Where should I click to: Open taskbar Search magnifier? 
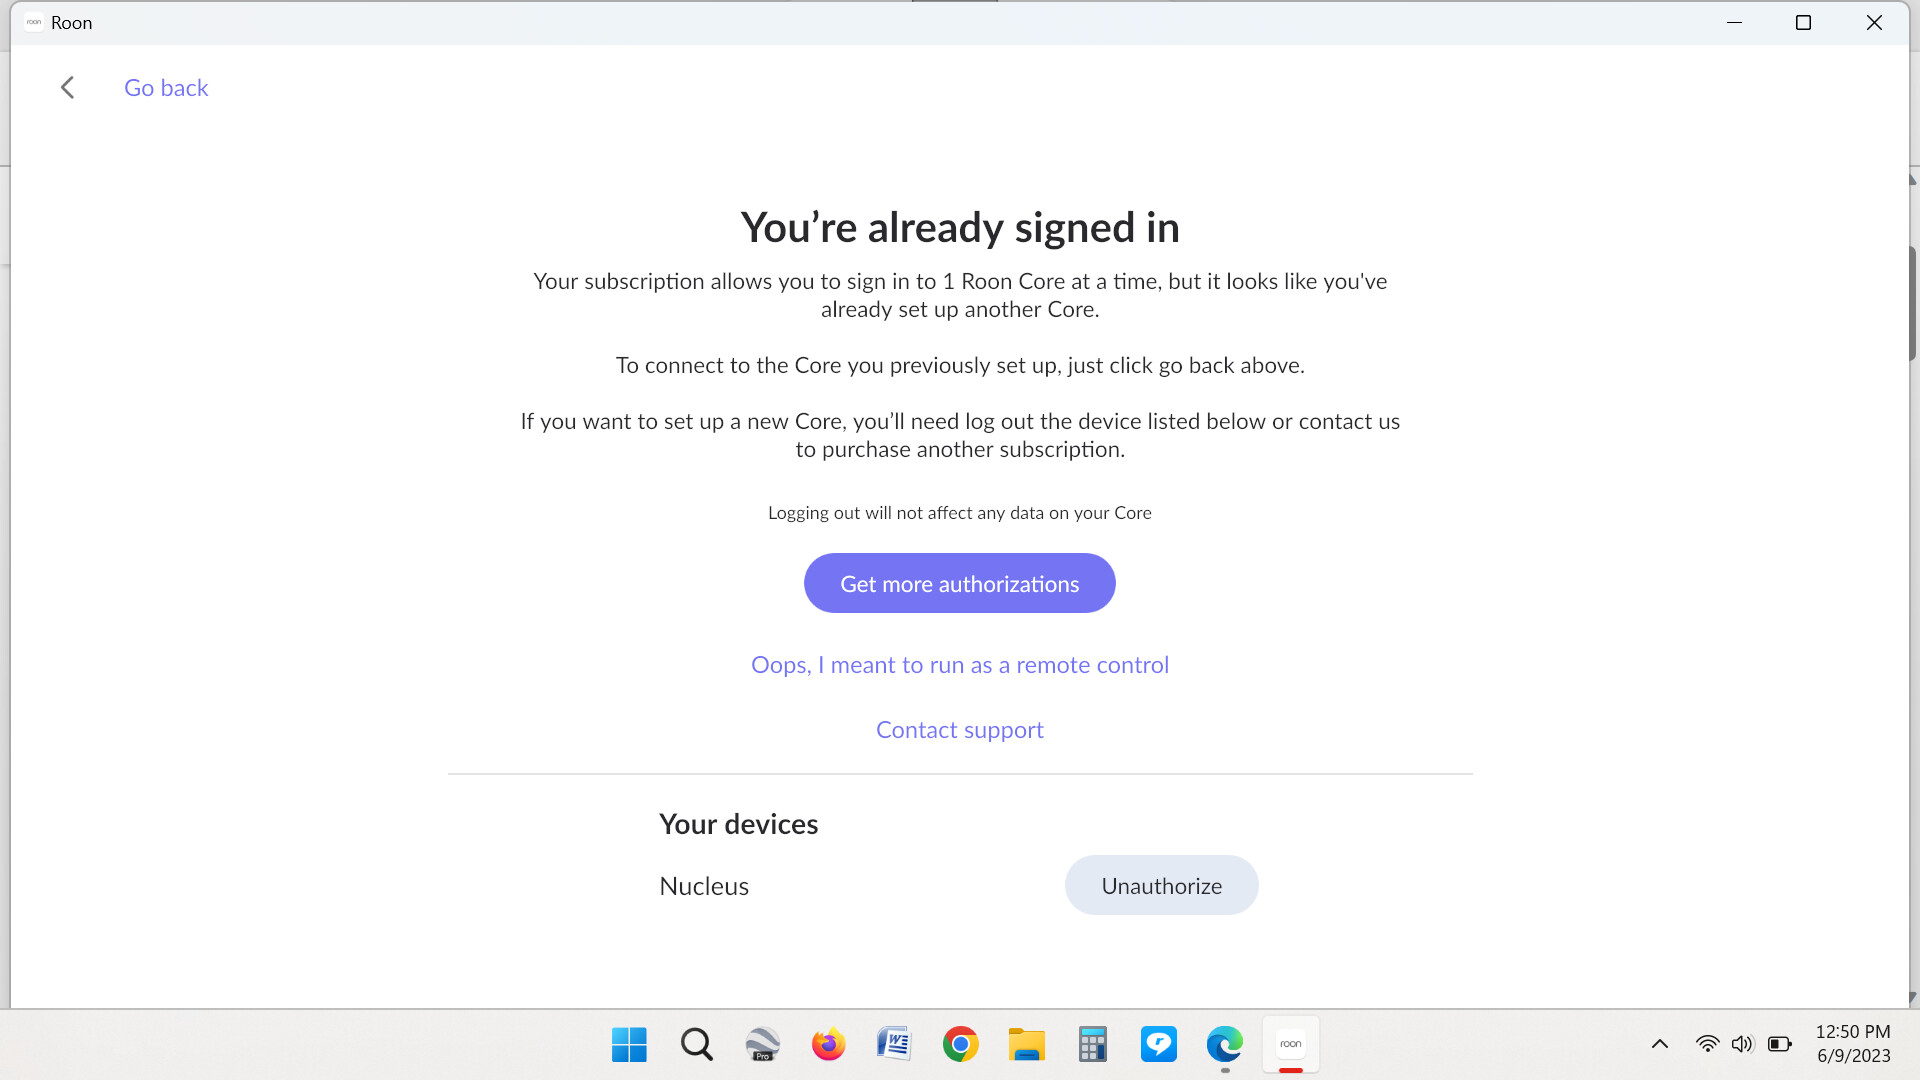(x=696, y=1045)
